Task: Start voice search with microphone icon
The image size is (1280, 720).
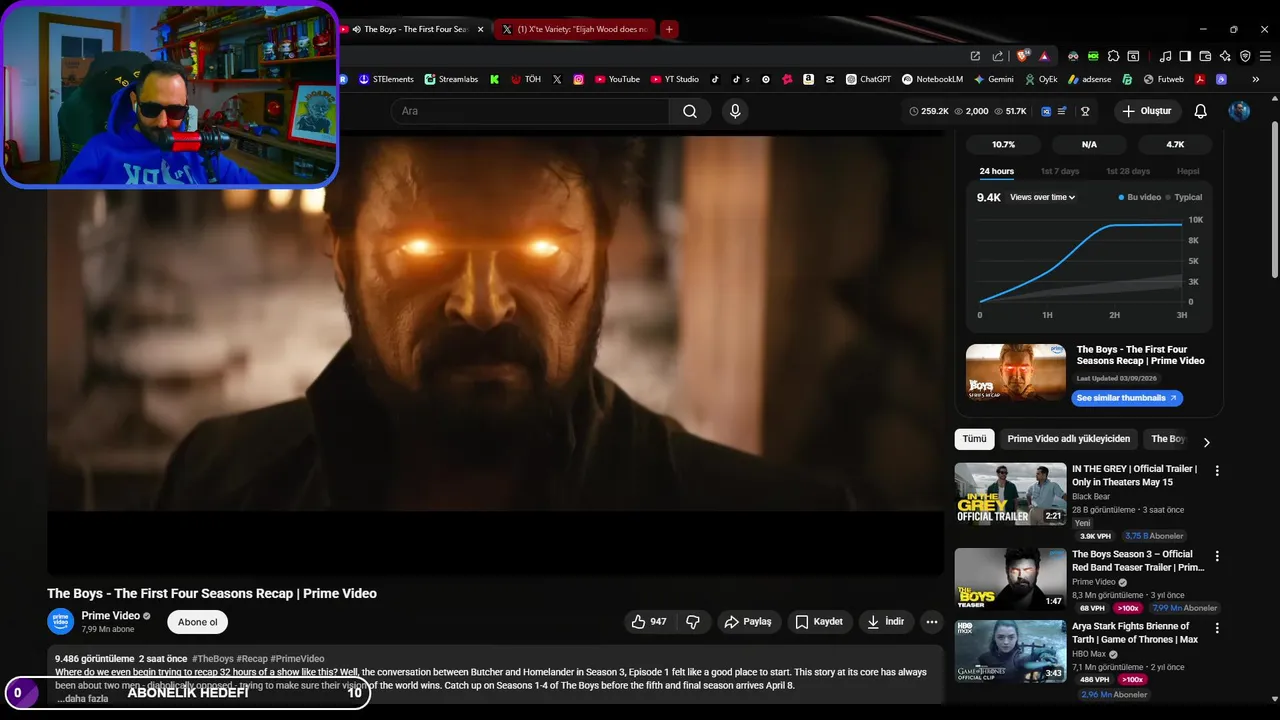Action: pyautogui.click(x=736, y=111)
